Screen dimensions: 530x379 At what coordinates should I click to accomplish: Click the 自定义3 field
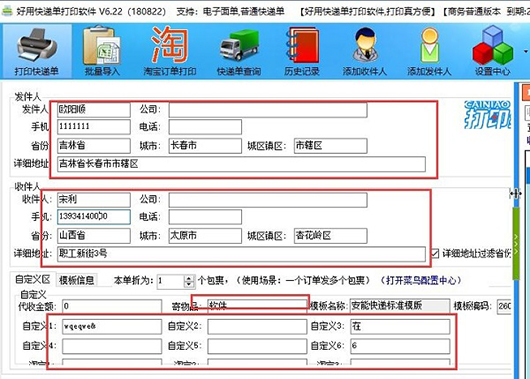coord(400,327)
